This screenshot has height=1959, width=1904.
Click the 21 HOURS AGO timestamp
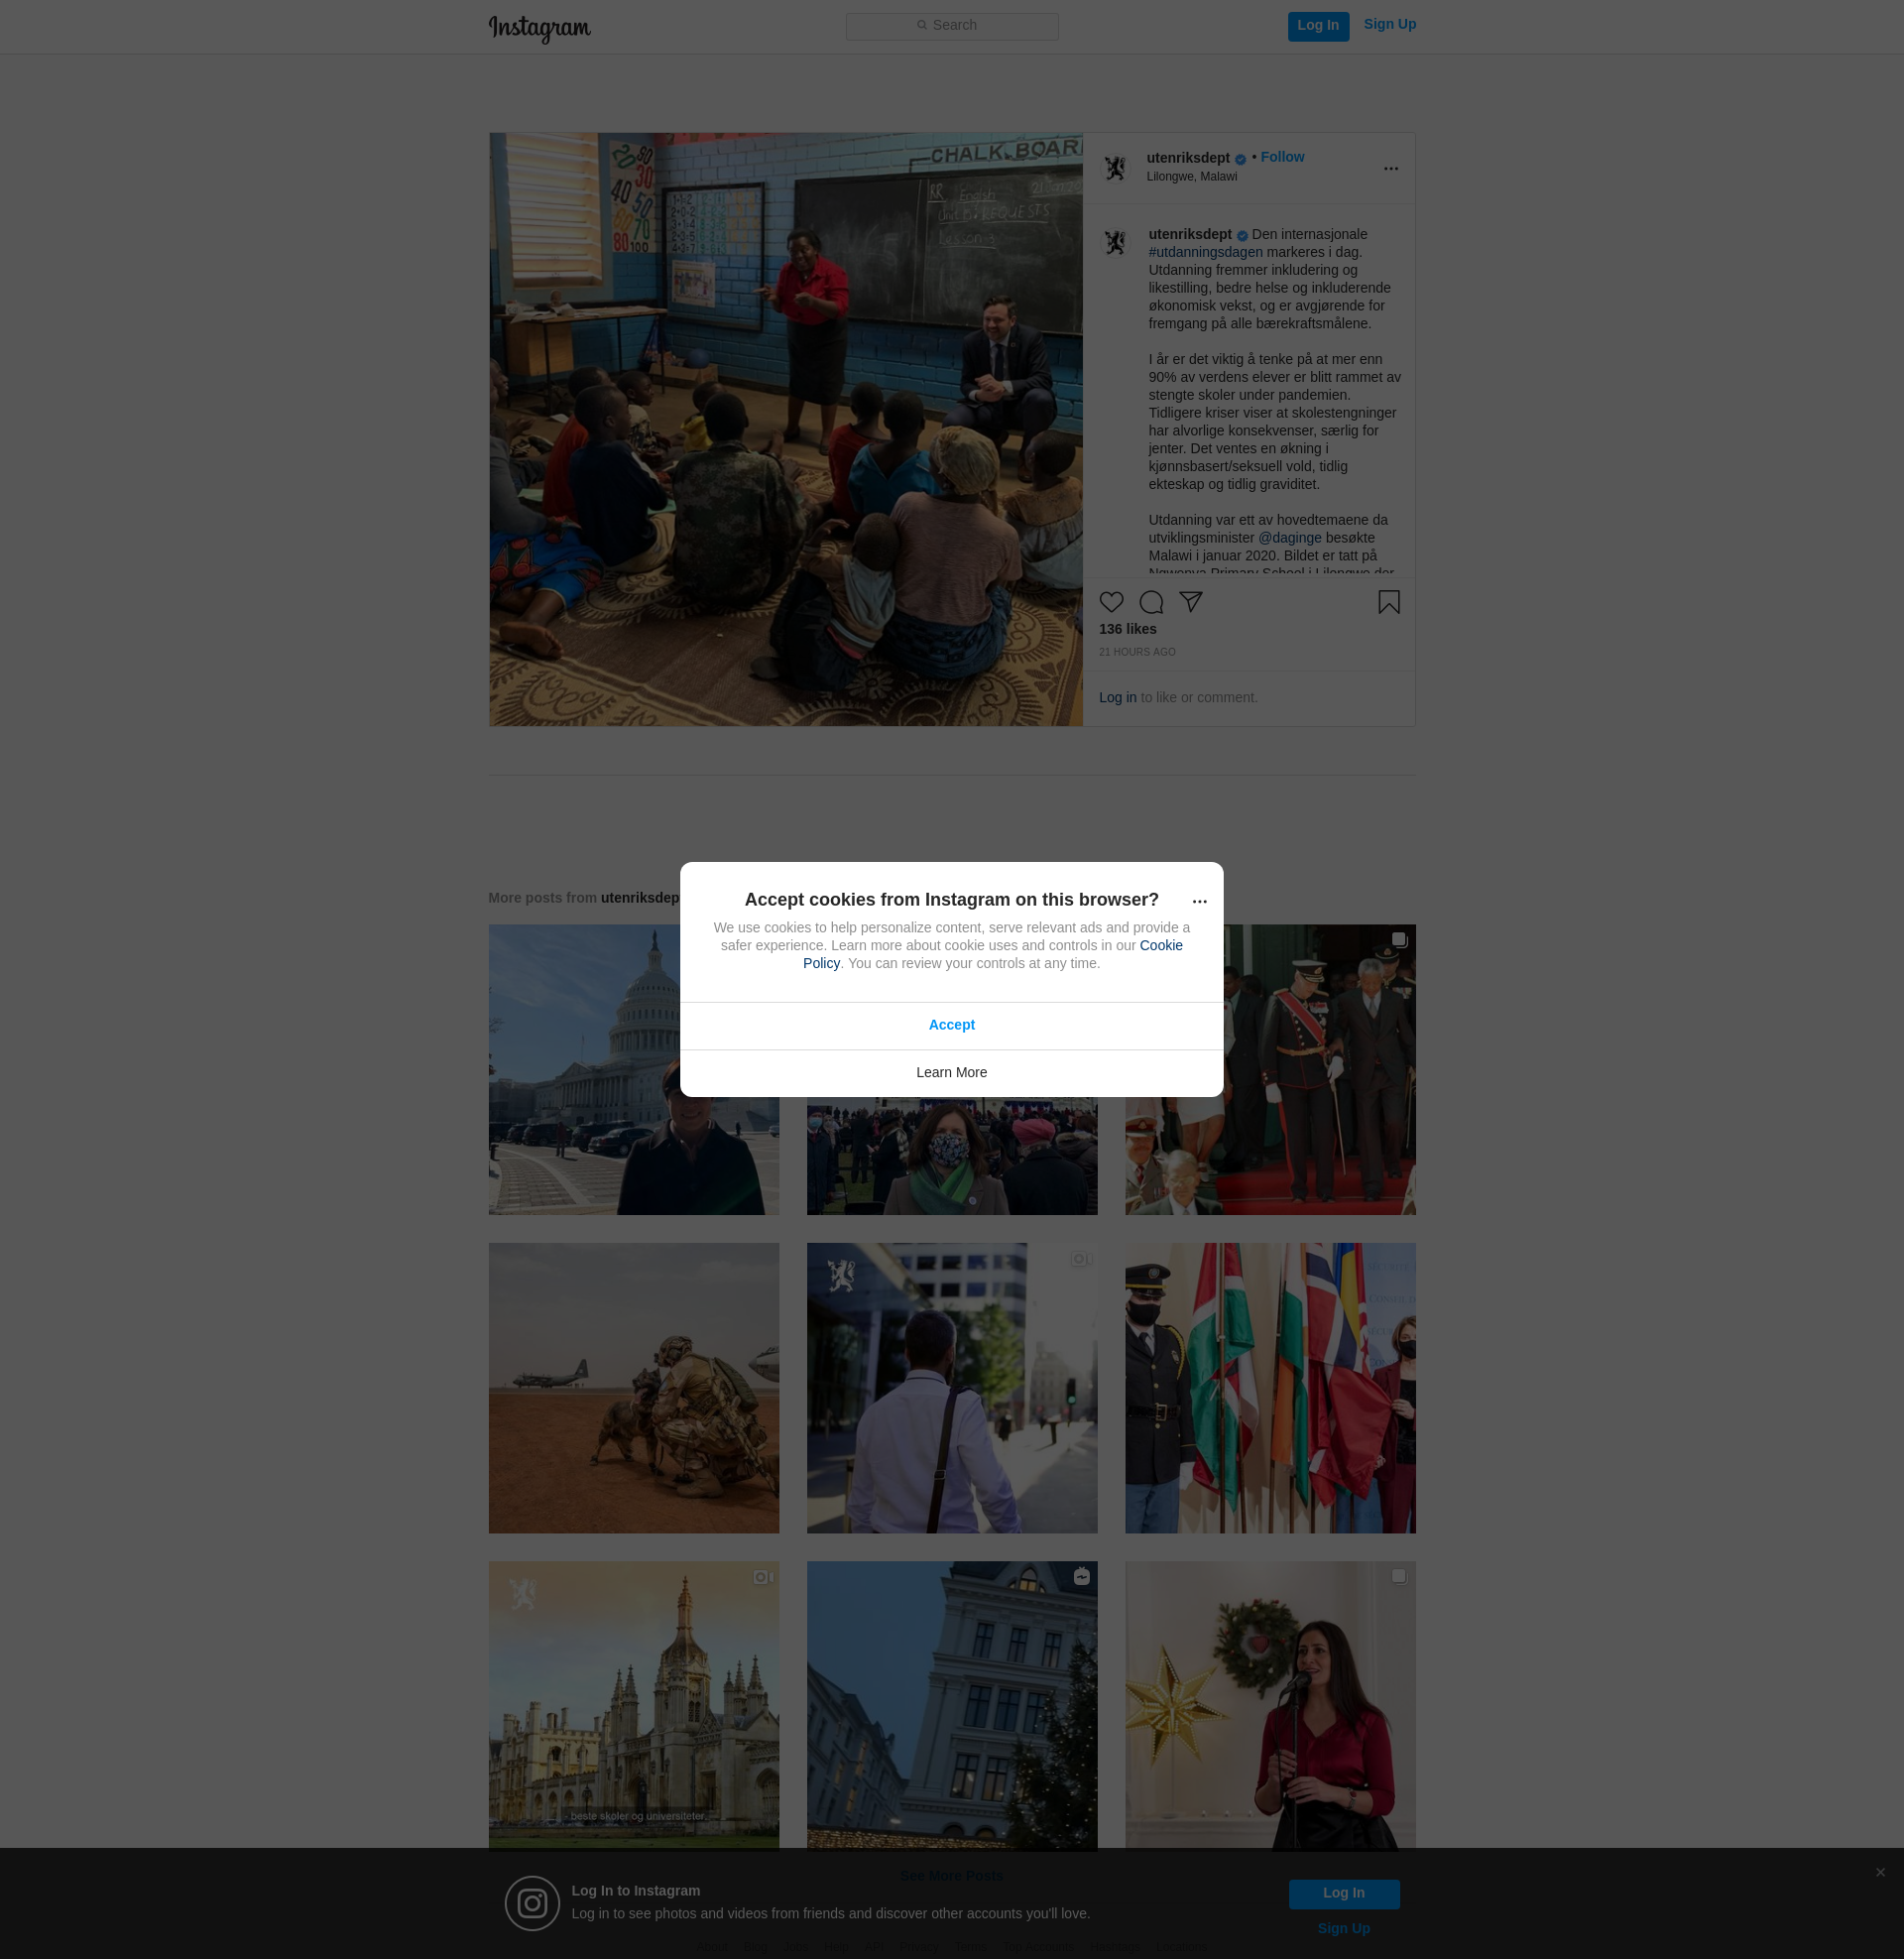pos(1137,652)
